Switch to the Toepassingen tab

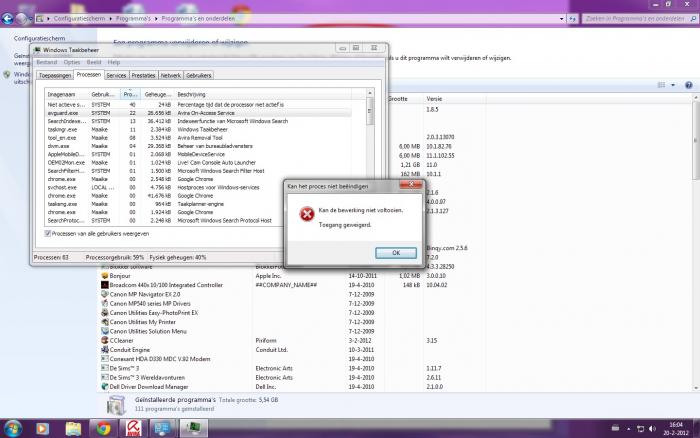click(55, 75)
